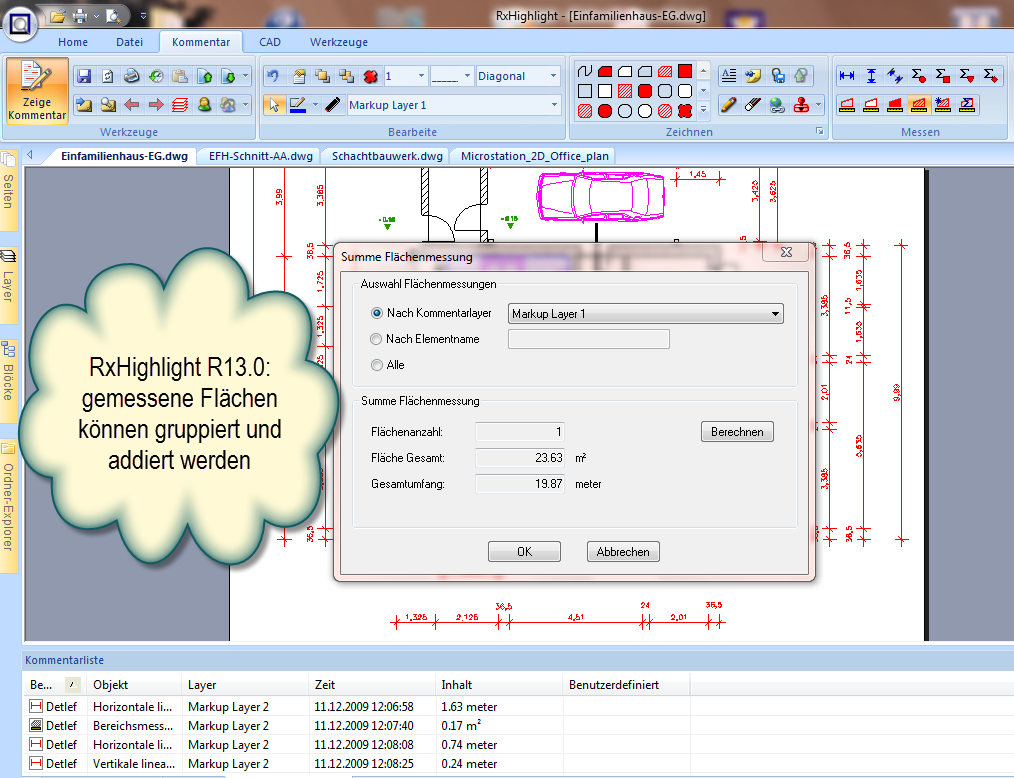Pick the yellow pencil drawing tool

tap(729, 105)
